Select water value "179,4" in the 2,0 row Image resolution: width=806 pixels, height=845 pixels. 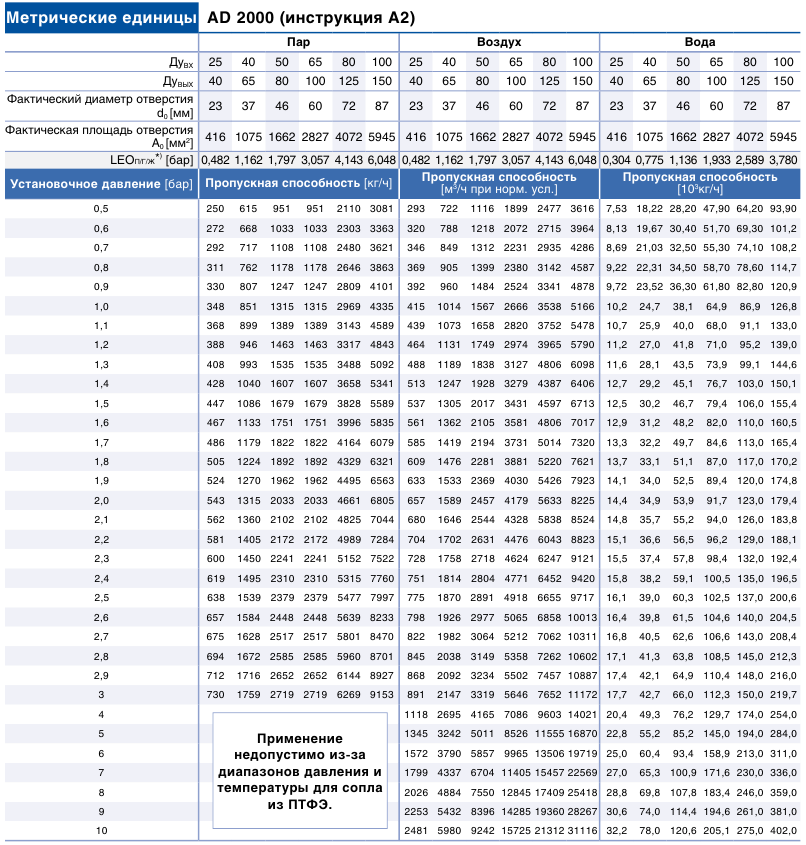pos(783,501)
